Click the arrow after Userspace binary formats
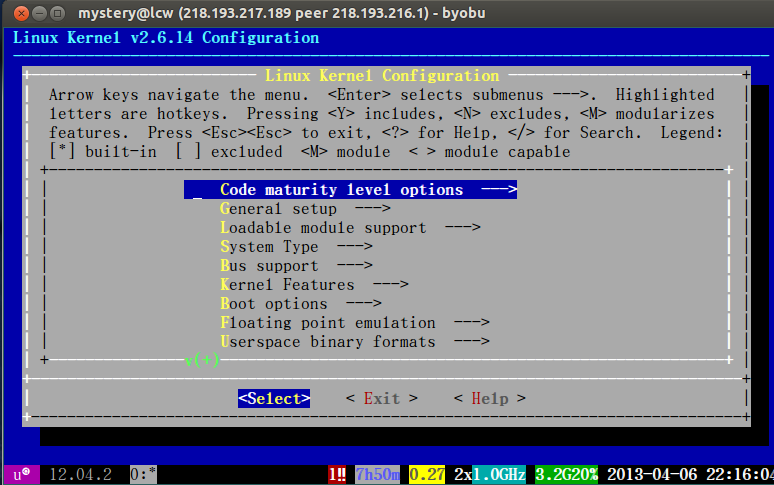 471,341
